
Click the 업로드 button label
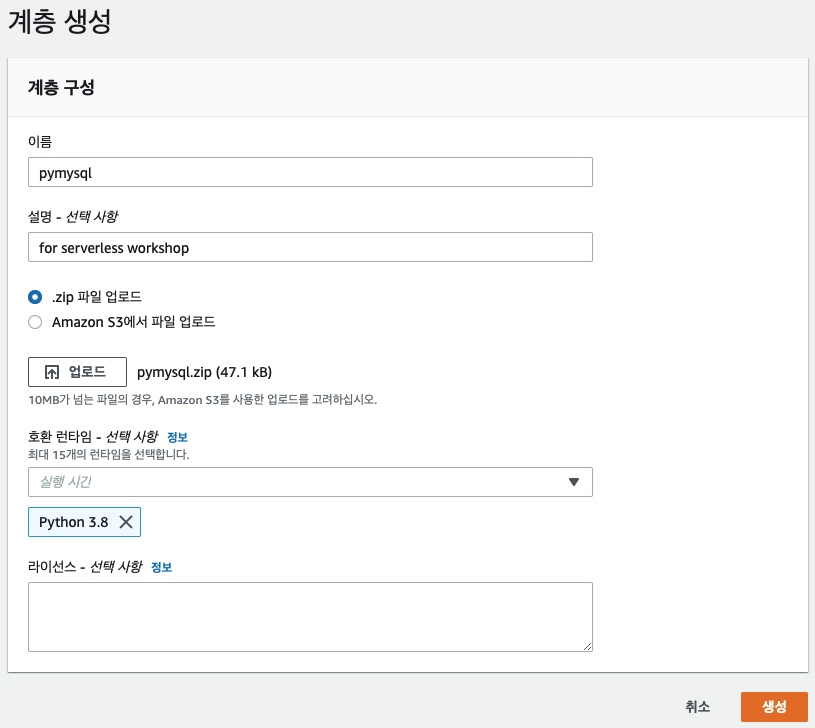tap(87, 372)
